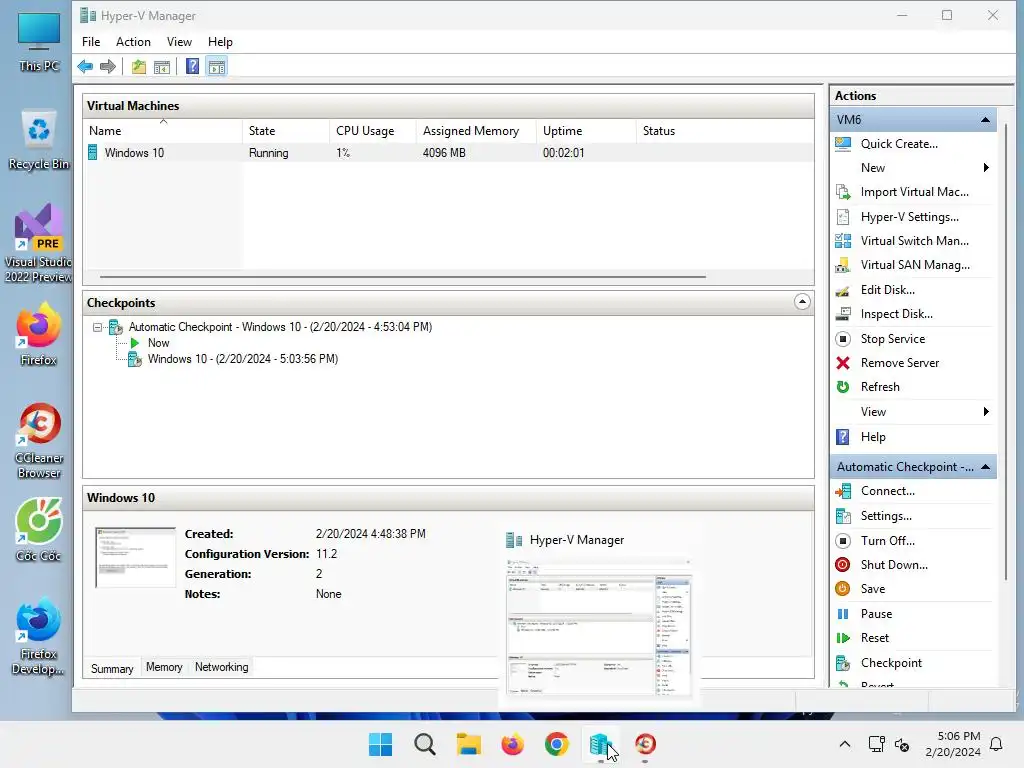Click the Checkpoint icon in Actions
Screen dimensions: 1024x768
[x=843, y=663]
